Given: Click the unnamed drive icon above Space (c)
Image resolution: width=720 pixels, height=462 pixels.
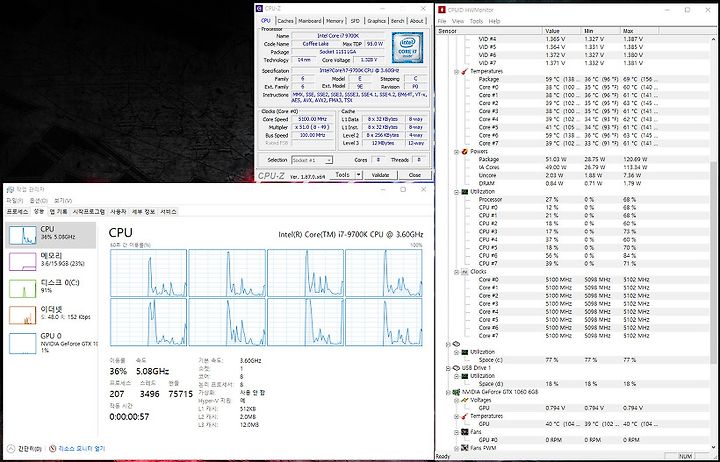Looking at the screenshot, I should [x=456, y=344].
